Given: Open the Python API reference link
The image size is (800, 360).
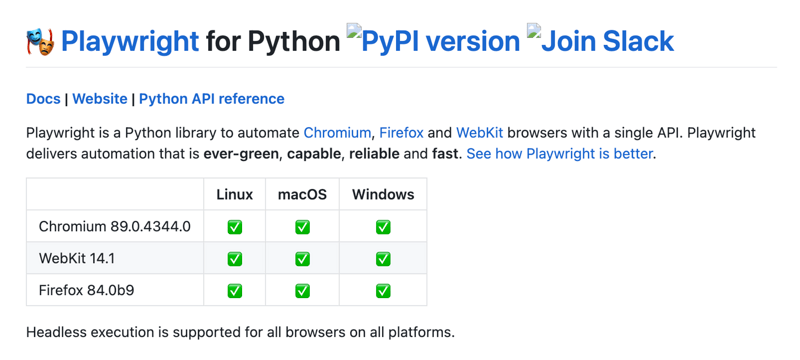Looking at the screenshot, I should click(212, 98).
